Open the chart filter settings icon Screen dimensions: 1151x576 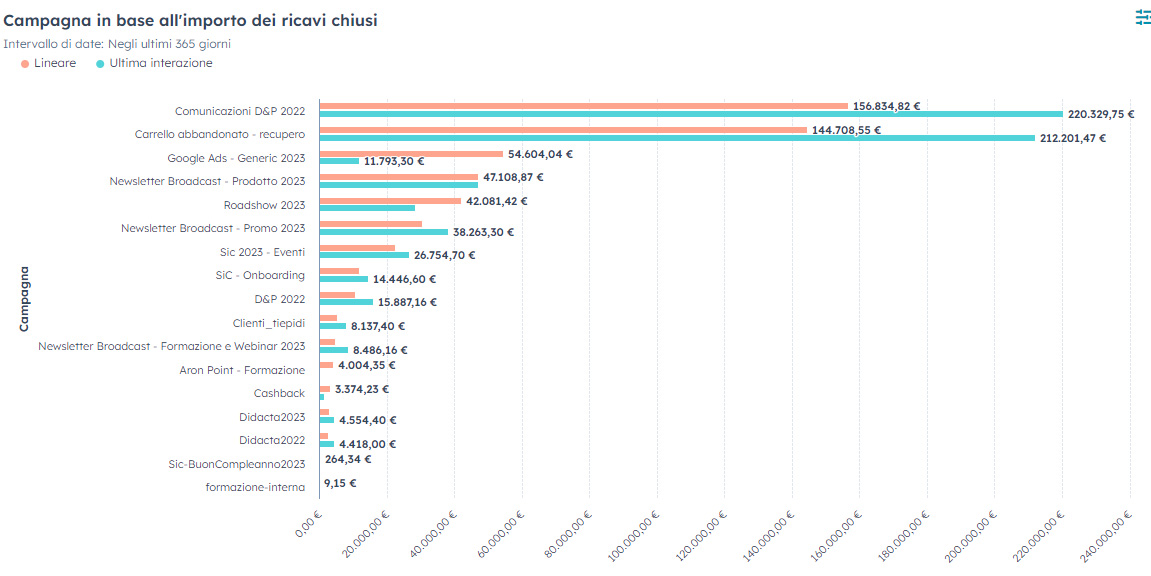click(x=1142, y=17)
